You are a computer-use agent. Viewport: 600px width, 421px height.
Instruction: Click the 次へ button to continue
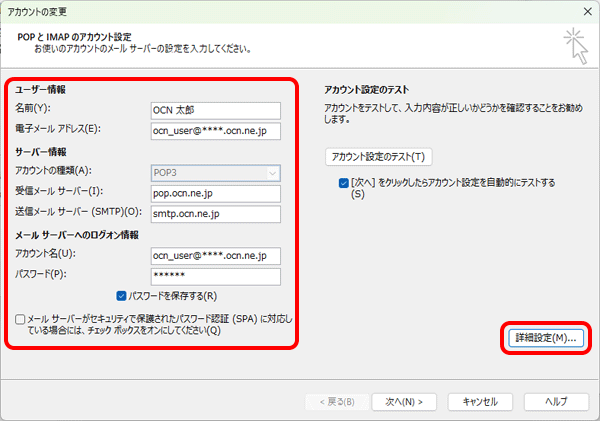403,400
